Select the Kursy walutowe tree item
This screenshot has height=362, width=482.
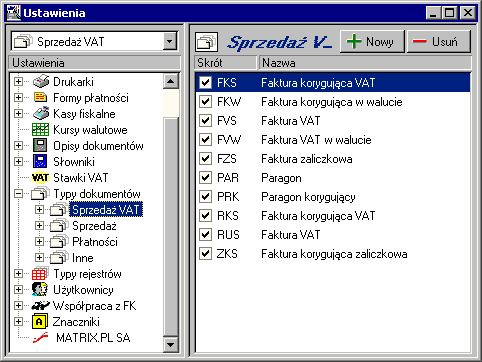tap(90, 130)
